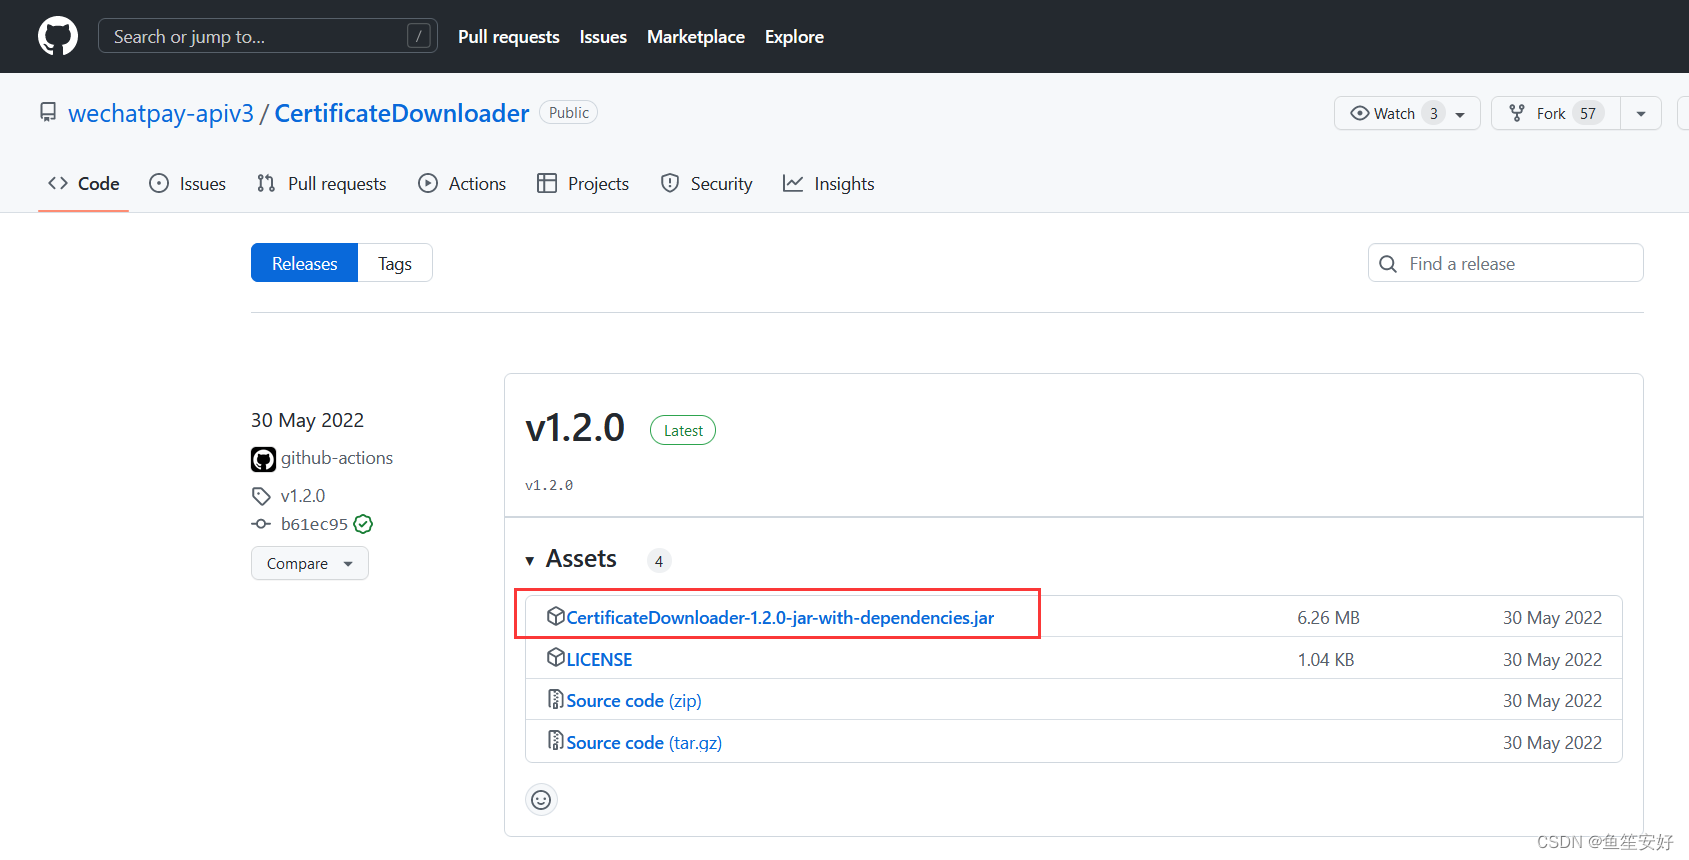Open the Fork options dropdown arrow
Image resolution: width=1689 pixels, height=860 pixels.
(x=1641, y=113)
